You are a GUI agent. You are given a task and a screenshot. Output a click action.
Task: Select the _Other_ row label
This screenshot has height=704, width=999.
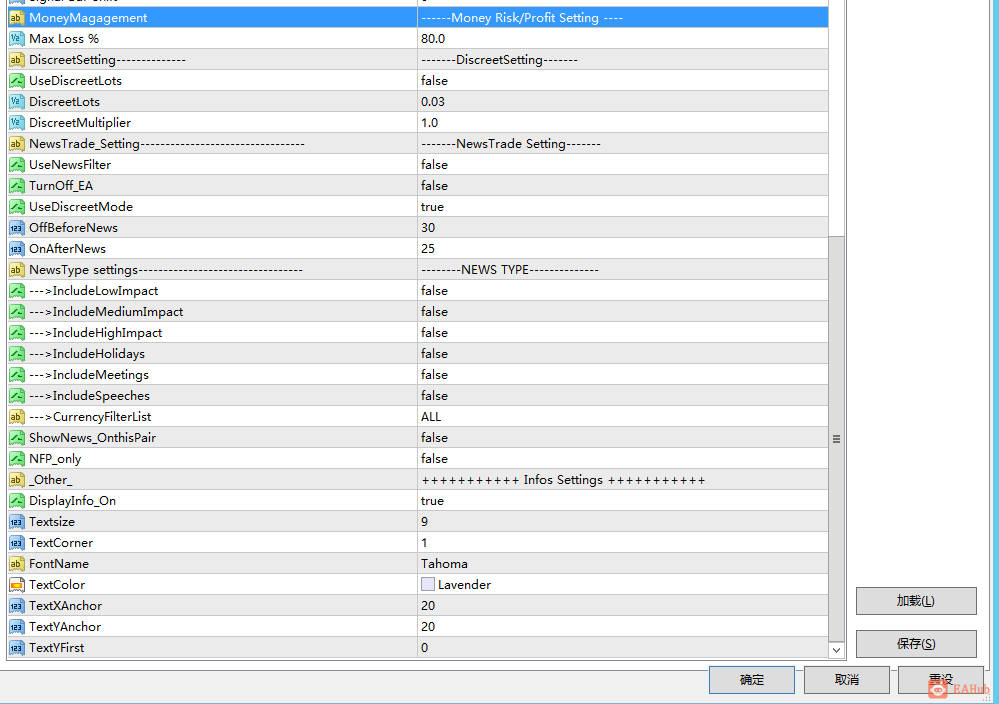(51, 480)
